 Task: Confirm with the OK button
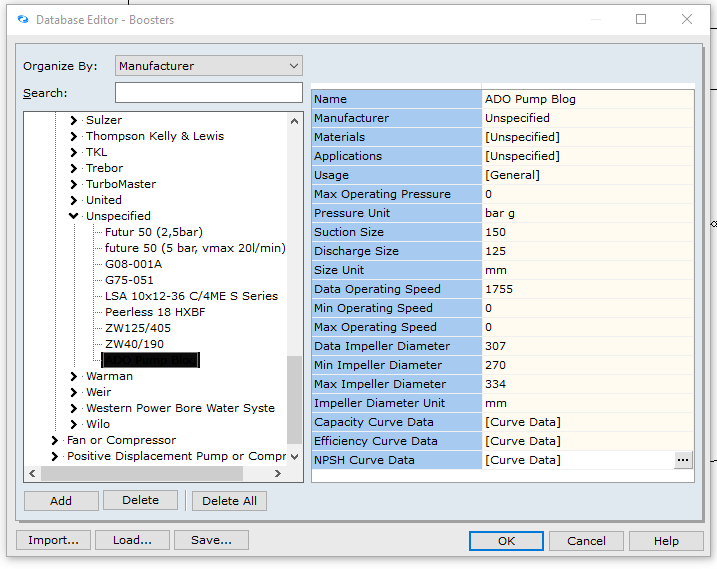coord(506,541)
